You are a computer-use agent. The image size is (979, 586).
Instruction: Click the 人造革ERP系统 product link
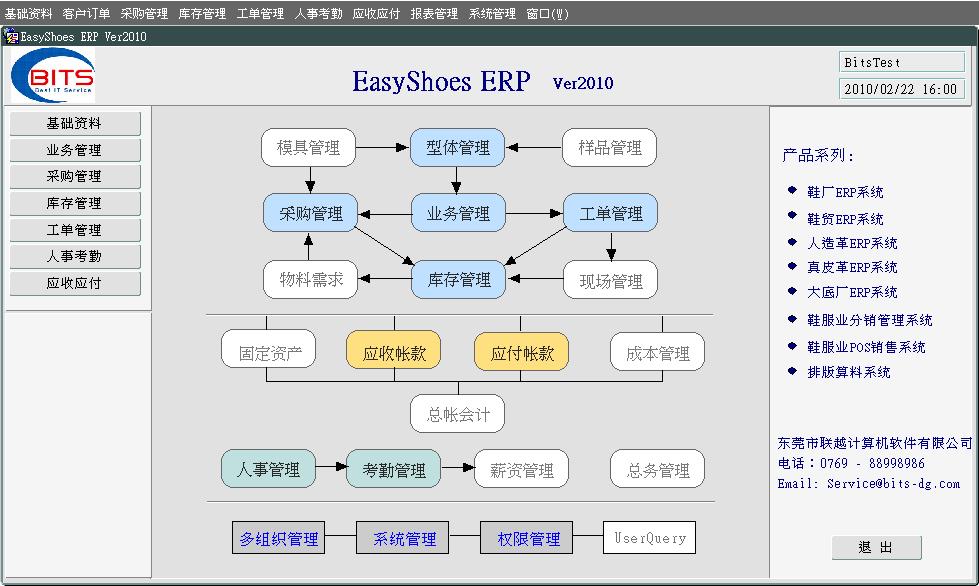852,243
